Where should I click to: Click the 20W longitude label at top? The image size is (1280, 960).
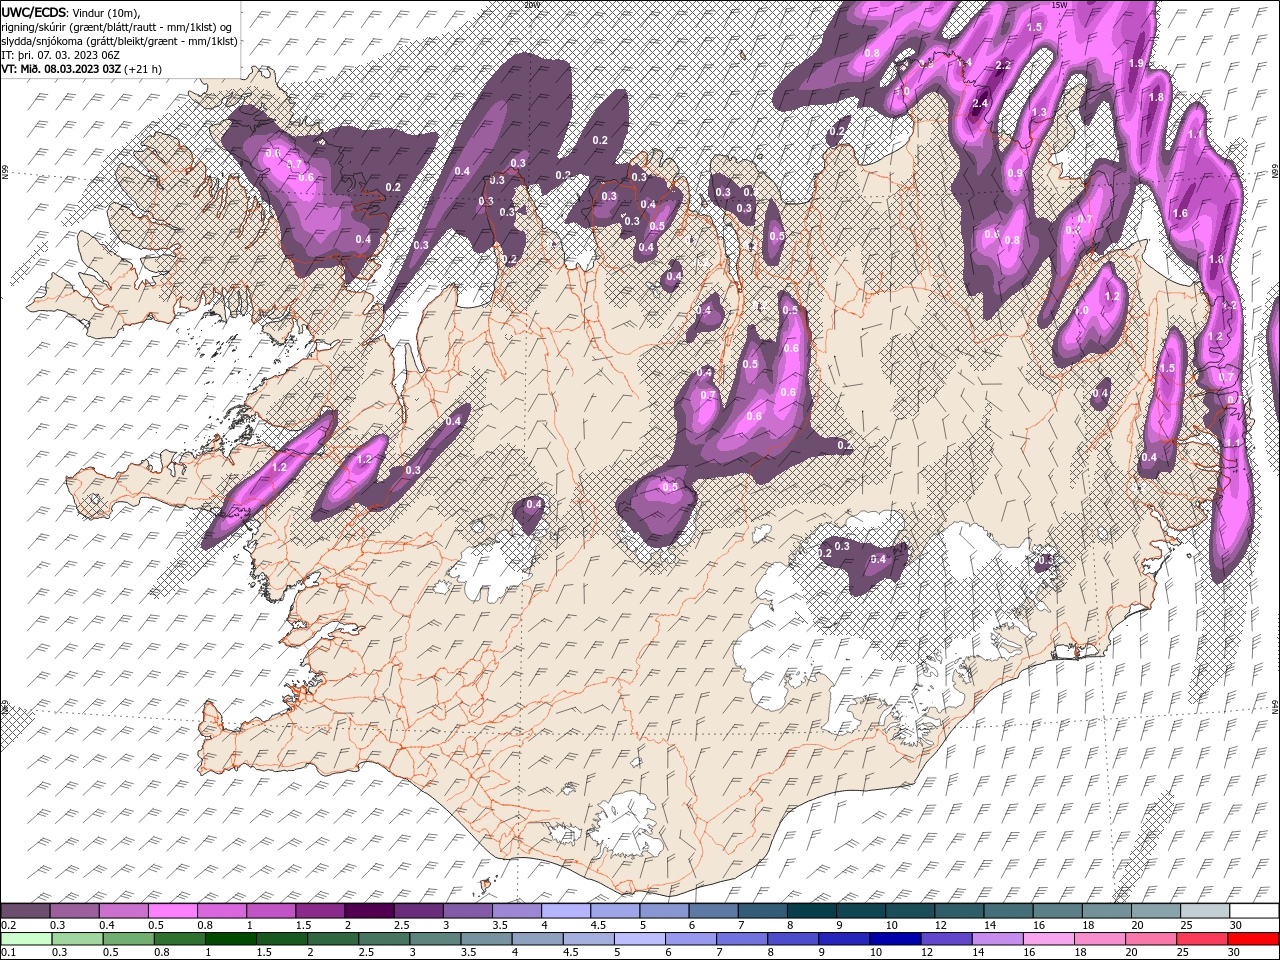(x=530, y=5)
